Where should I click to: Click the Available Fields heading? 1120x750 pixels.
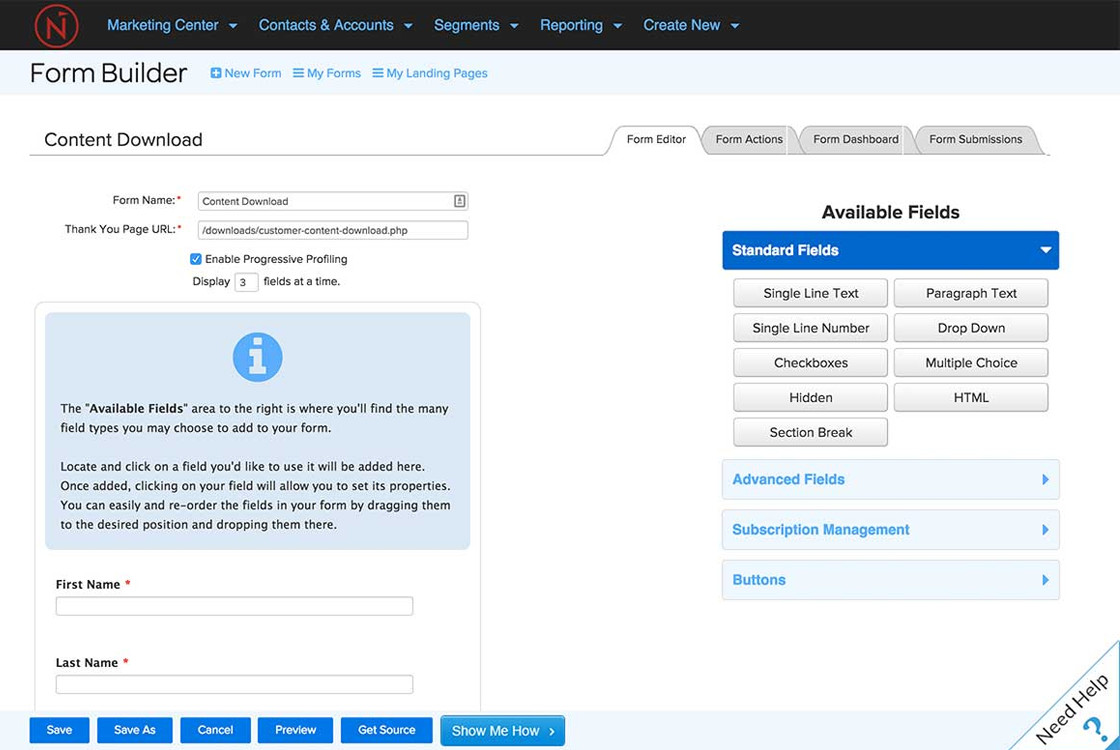click(x=891, y=212)
